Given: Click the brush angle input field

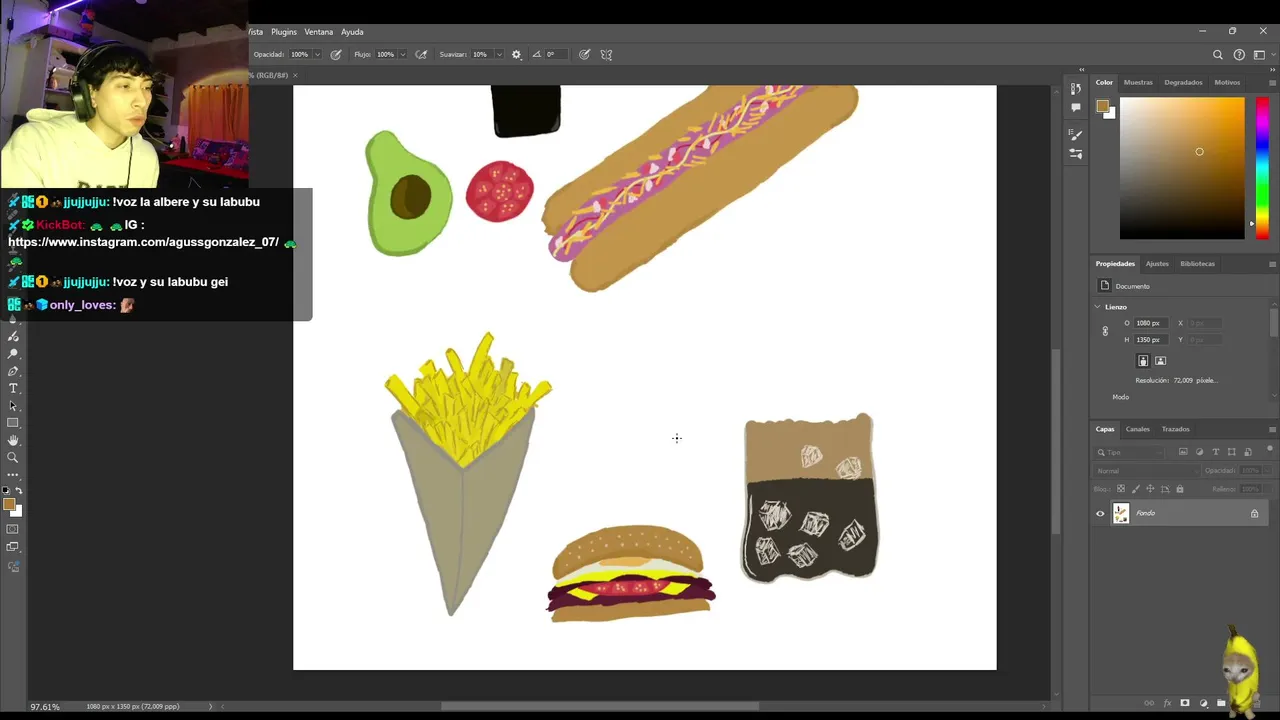Looking at the screenshot, I should point(557,54).
